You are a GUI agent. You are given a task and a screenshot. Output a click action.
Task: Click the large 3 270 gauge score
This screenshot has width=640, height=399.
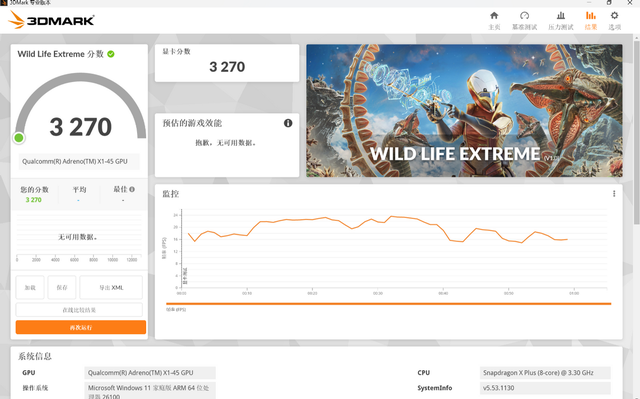[x=80, y=127]
